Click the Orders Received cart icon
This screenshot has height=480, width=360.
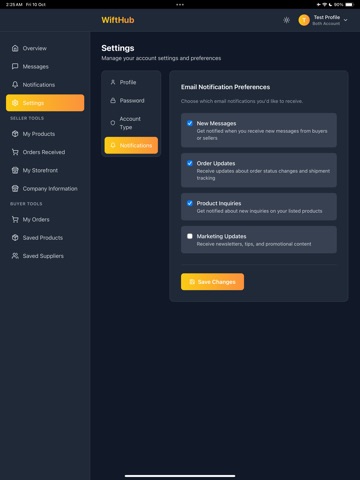[15, 152]
